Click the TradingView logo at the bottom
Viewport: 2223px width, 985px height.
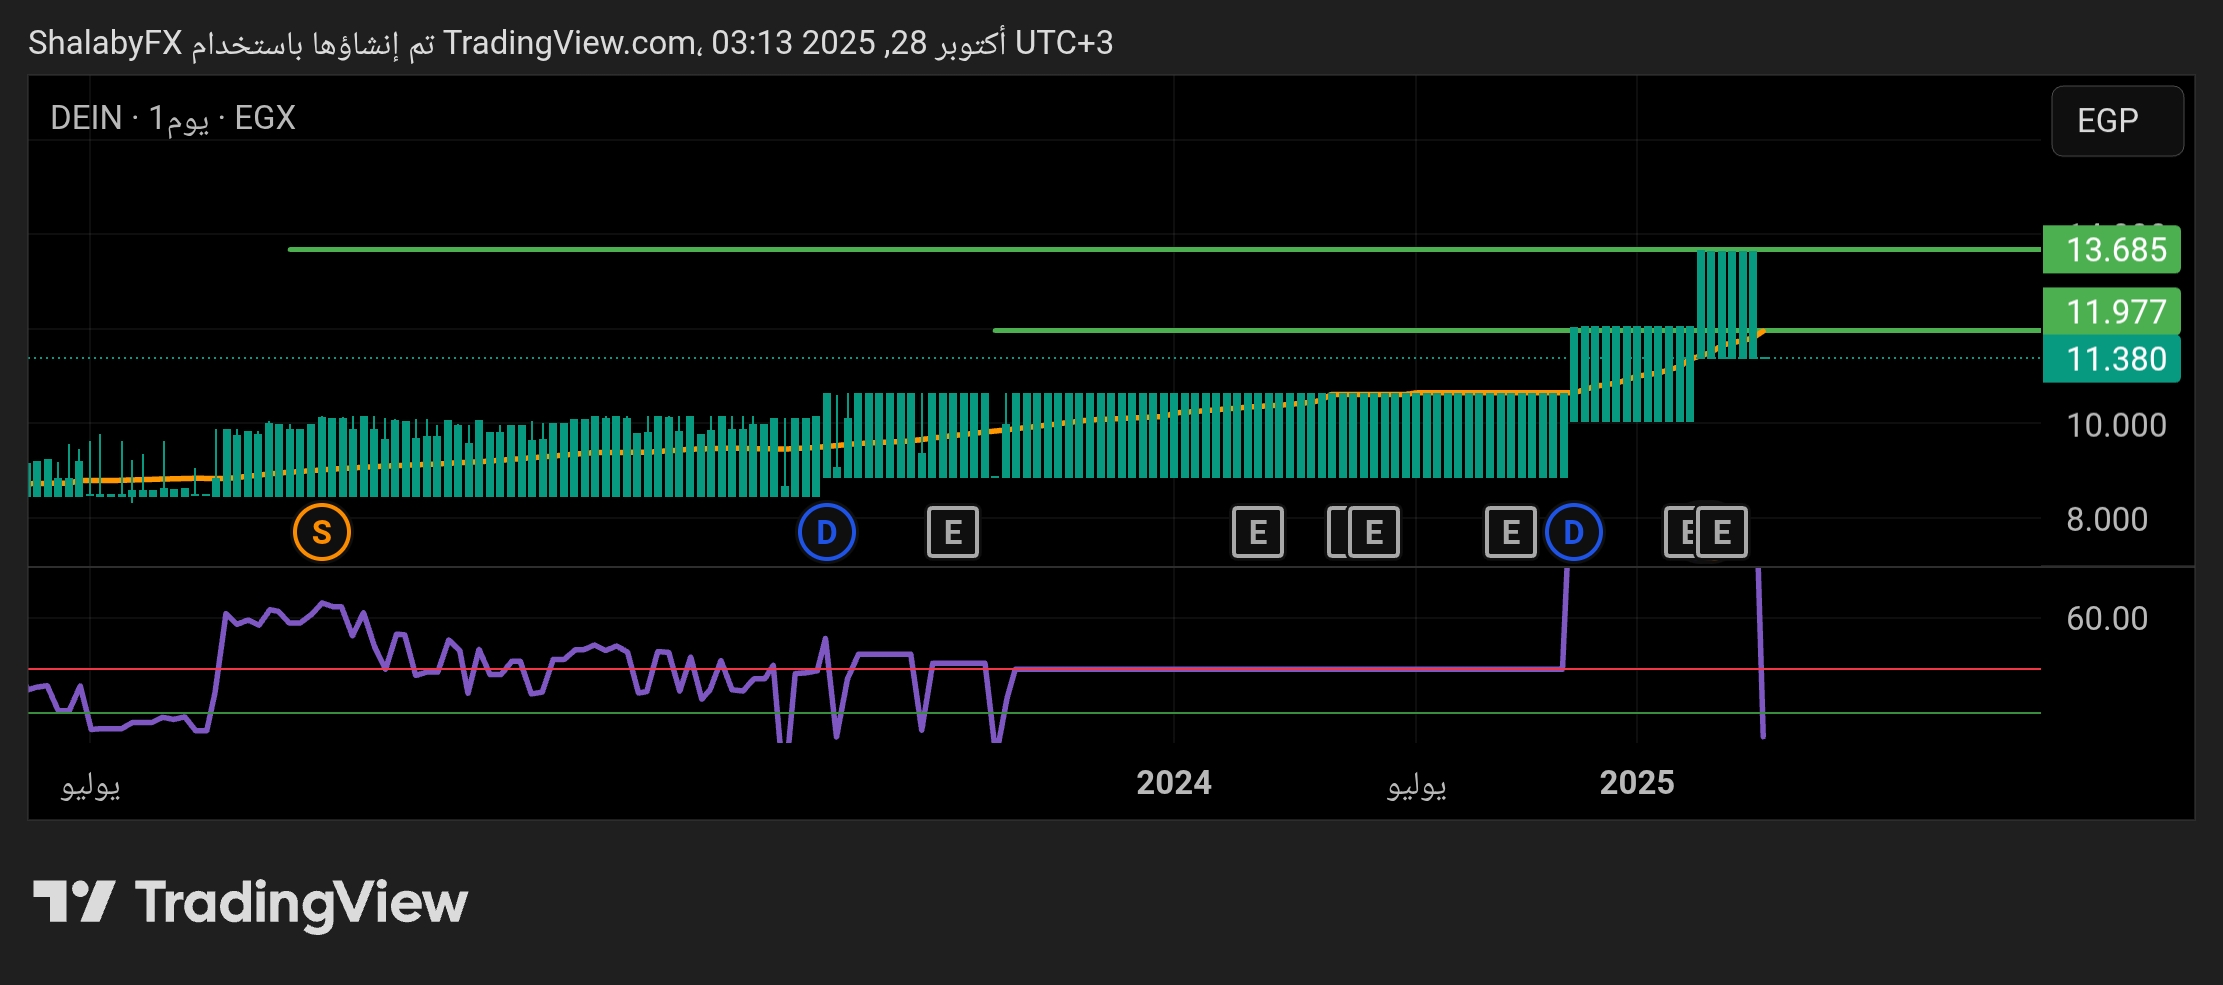tap(250, 902)
